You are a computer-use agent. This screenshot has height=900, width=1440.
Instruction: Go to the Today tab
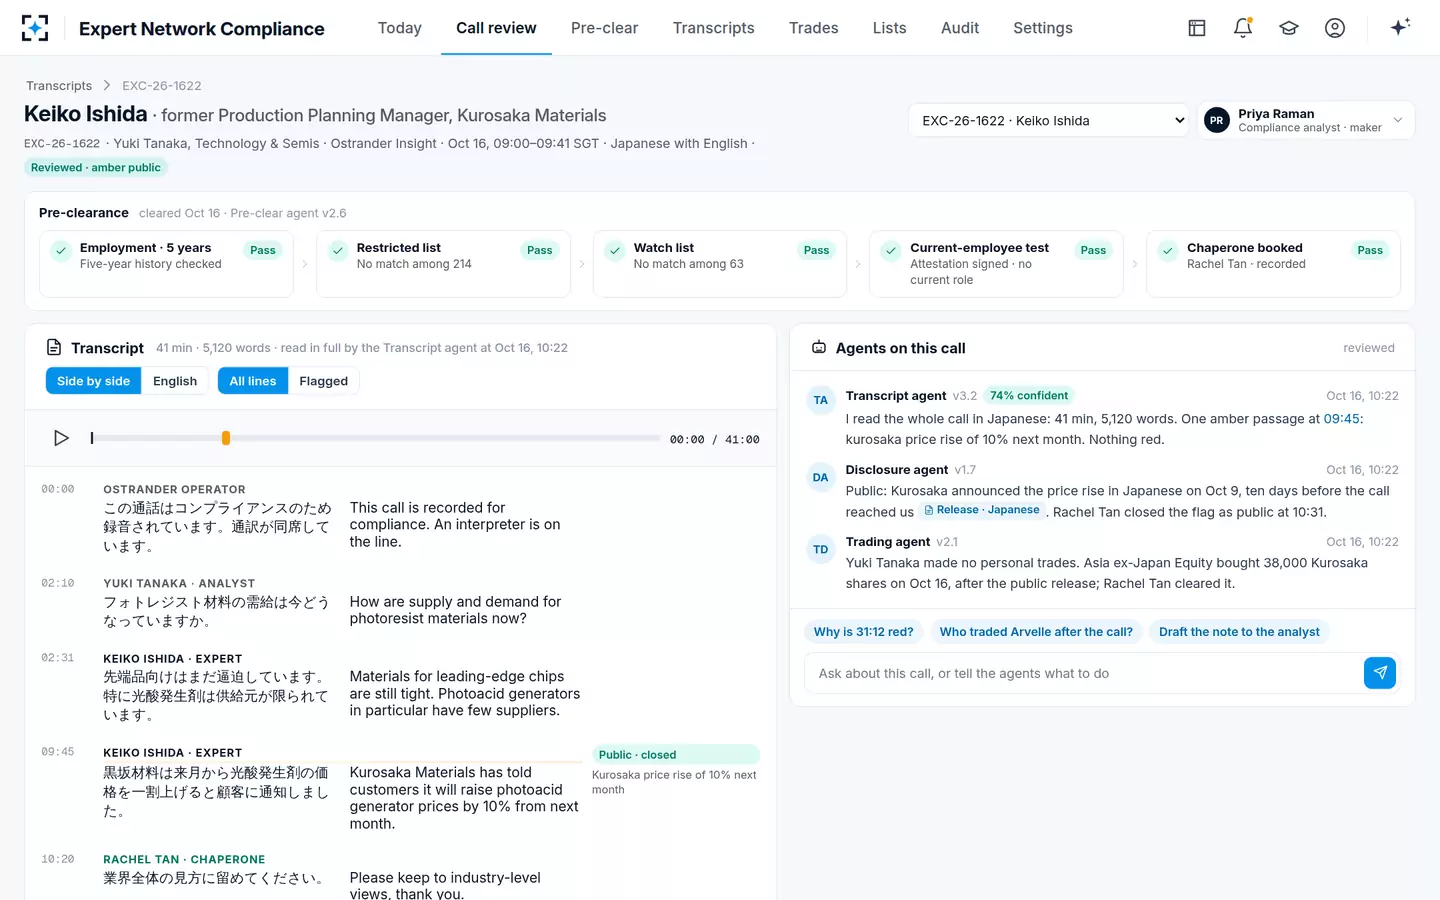400,28
